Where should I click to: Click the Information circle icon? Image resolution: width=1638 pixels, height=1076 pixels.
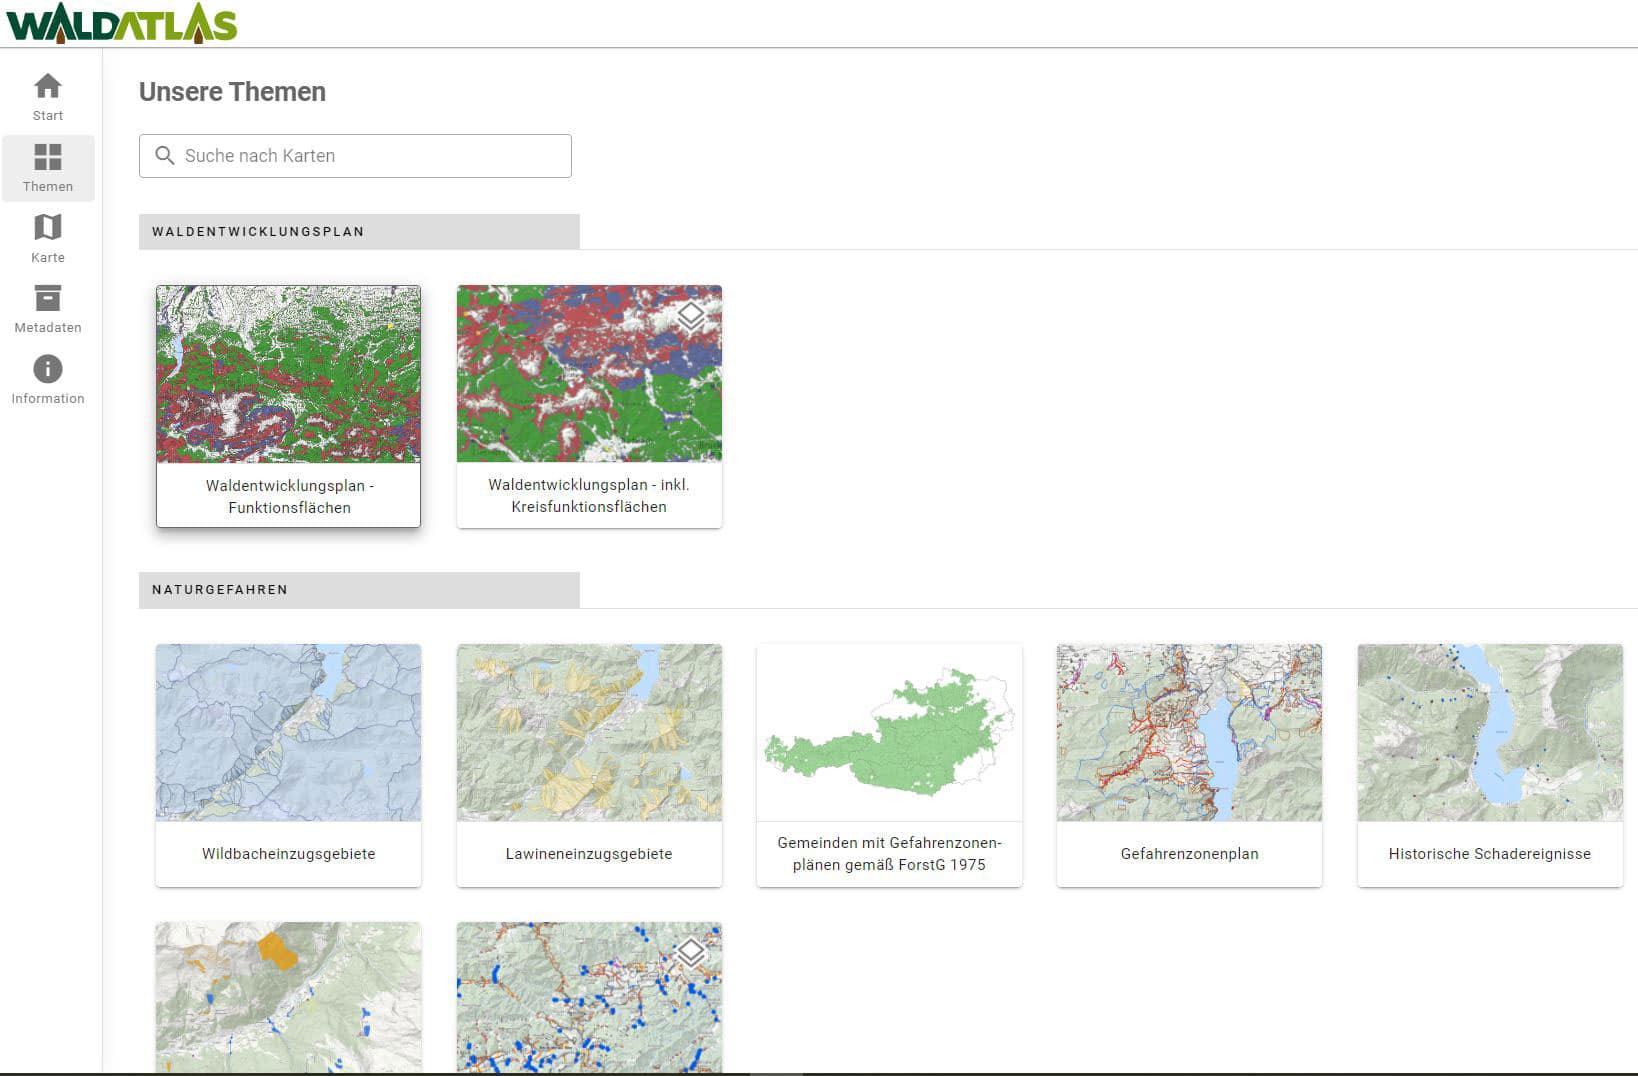47,370
